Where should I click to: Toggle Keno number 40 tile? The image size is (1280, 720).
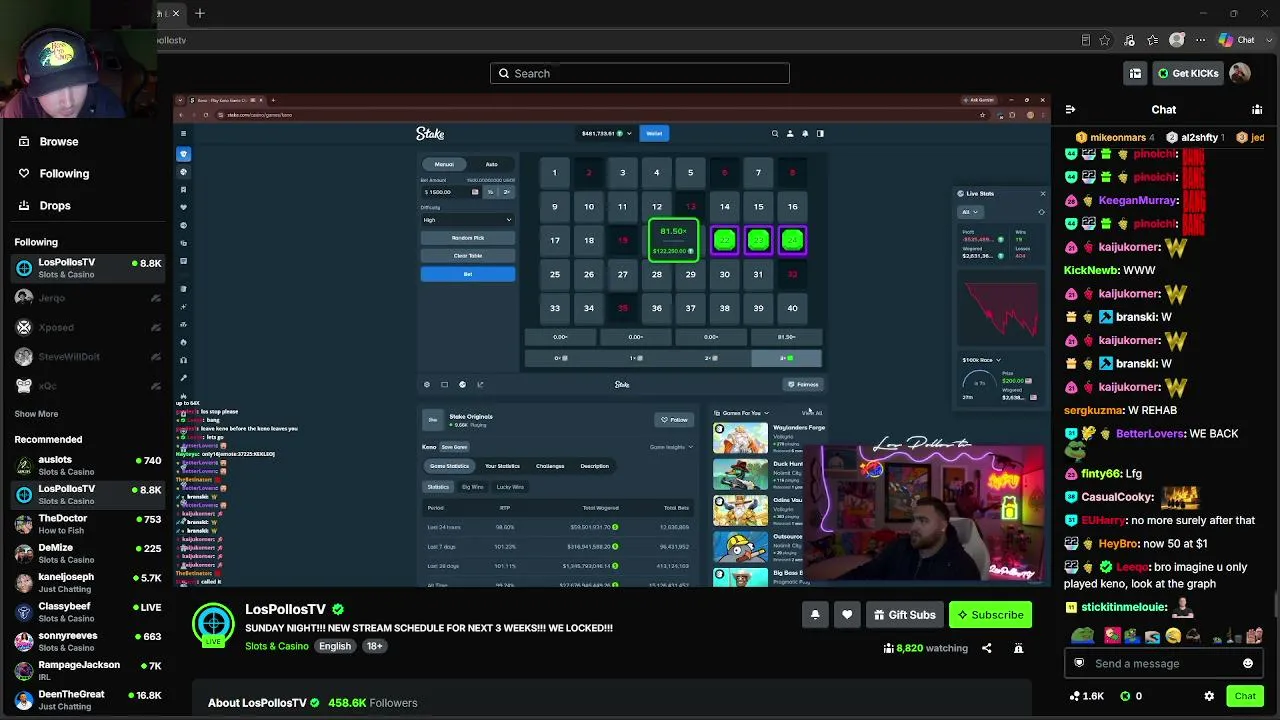click(x=792, y=308)
